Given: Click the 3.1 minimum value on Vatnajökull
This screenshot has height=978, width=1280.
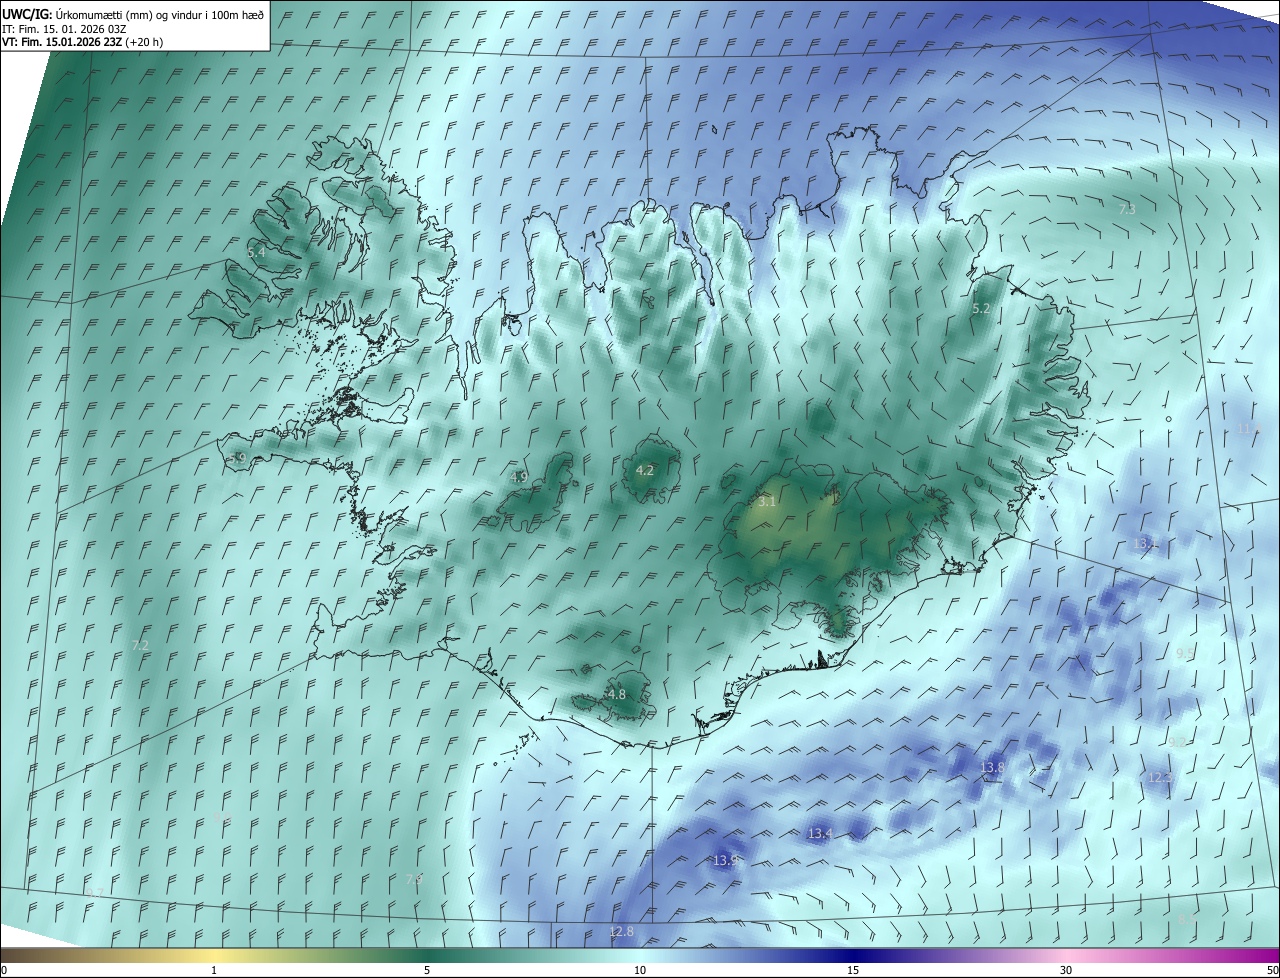Looking at the screenshot, I should click(x=767, y=501).
